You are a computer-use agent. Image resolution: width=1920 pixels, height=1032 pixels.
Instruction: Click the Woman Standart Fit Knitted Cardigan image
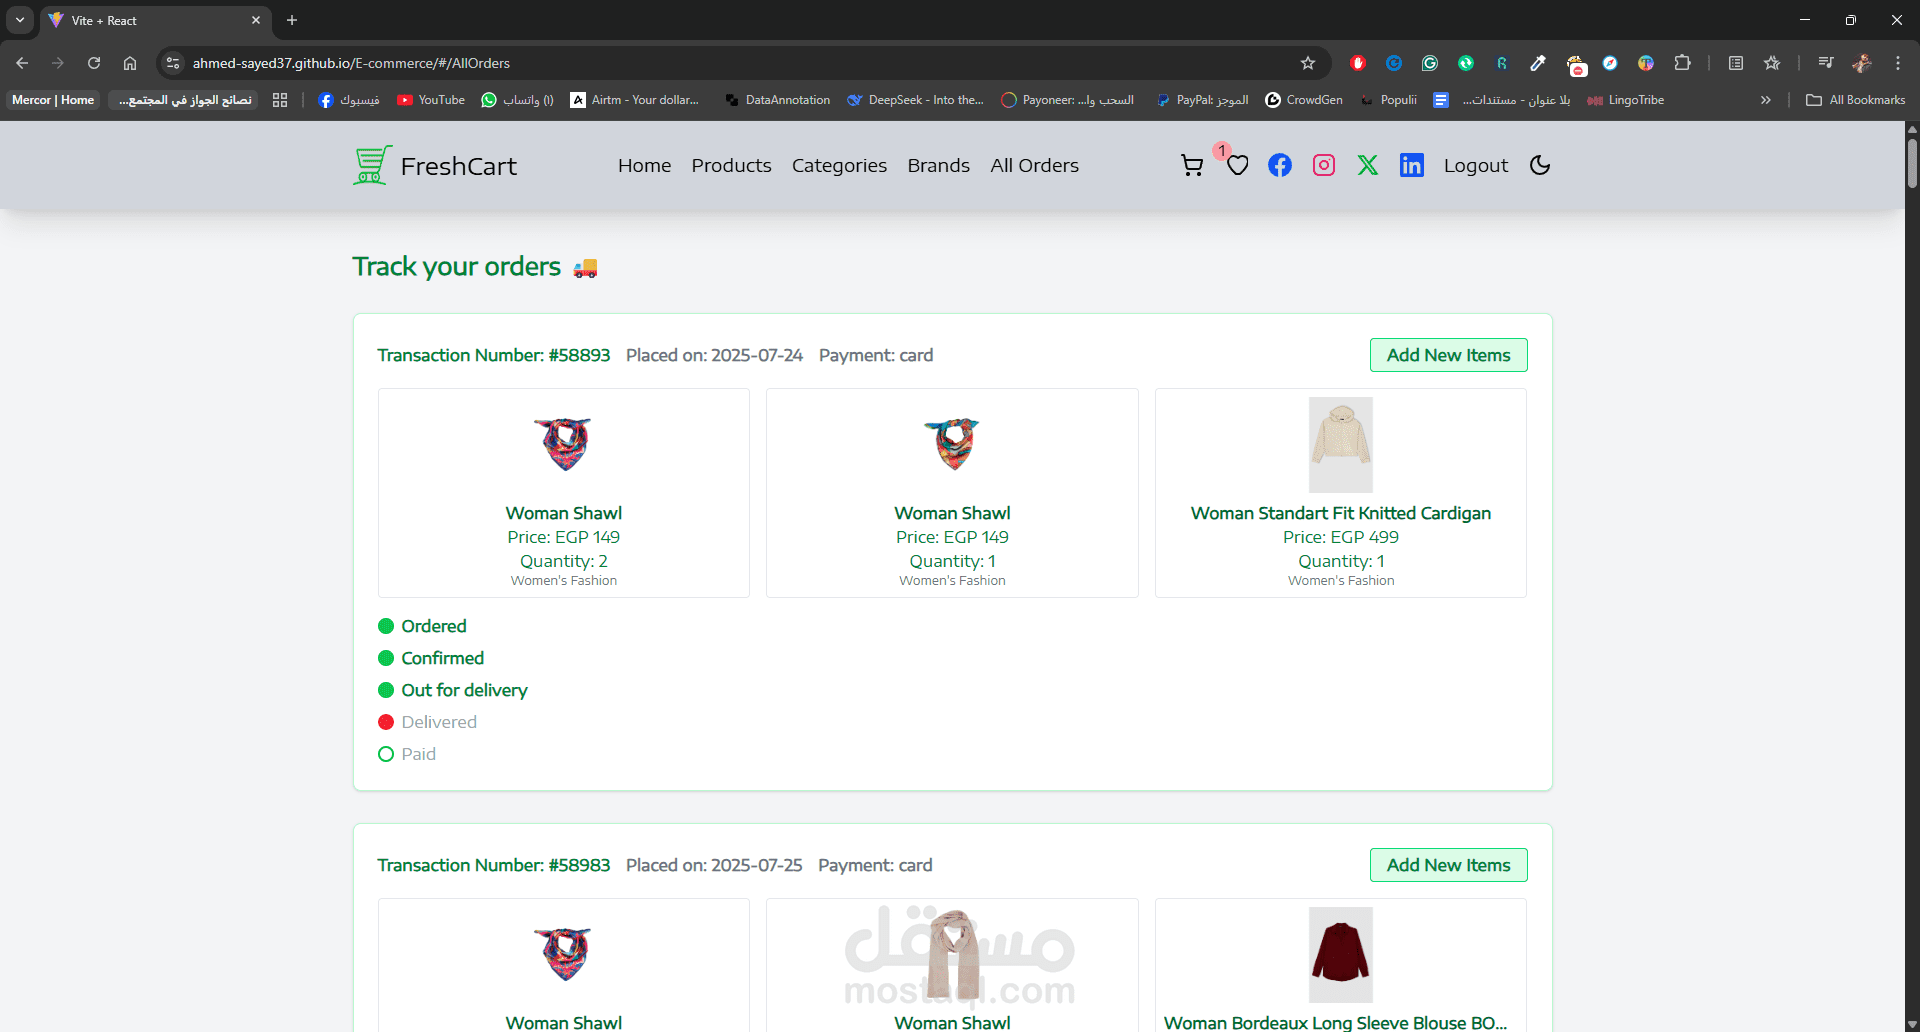coord(1341,445)
